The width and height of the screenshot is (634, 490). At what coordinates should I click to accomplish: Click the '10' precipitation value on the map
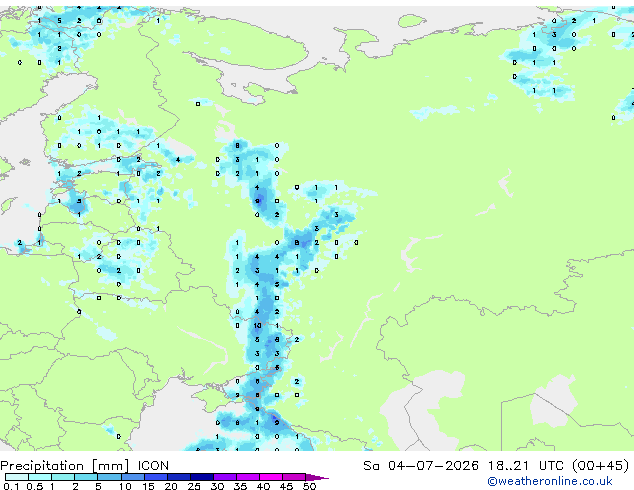tap(257, 325)
